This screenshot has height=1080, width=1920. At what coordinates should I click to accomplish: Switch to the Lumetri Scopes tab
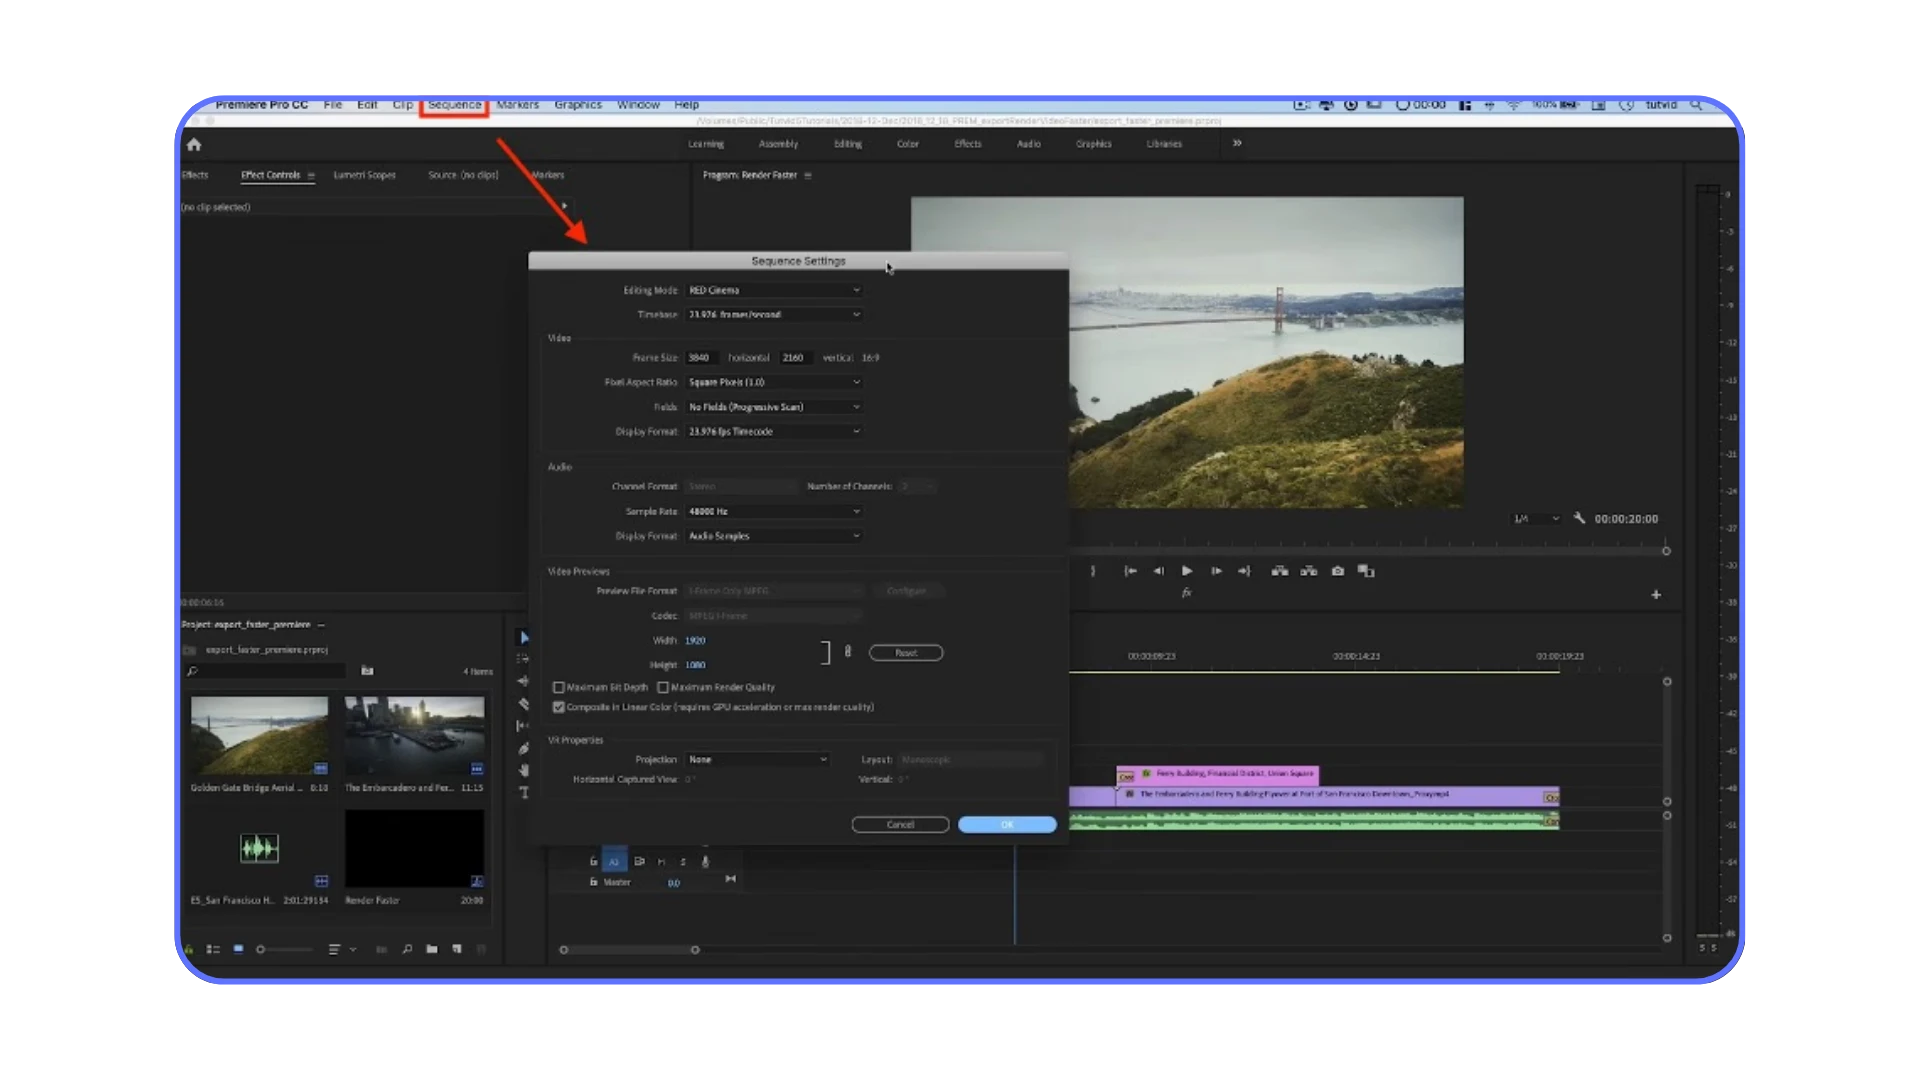pos(364,175)
